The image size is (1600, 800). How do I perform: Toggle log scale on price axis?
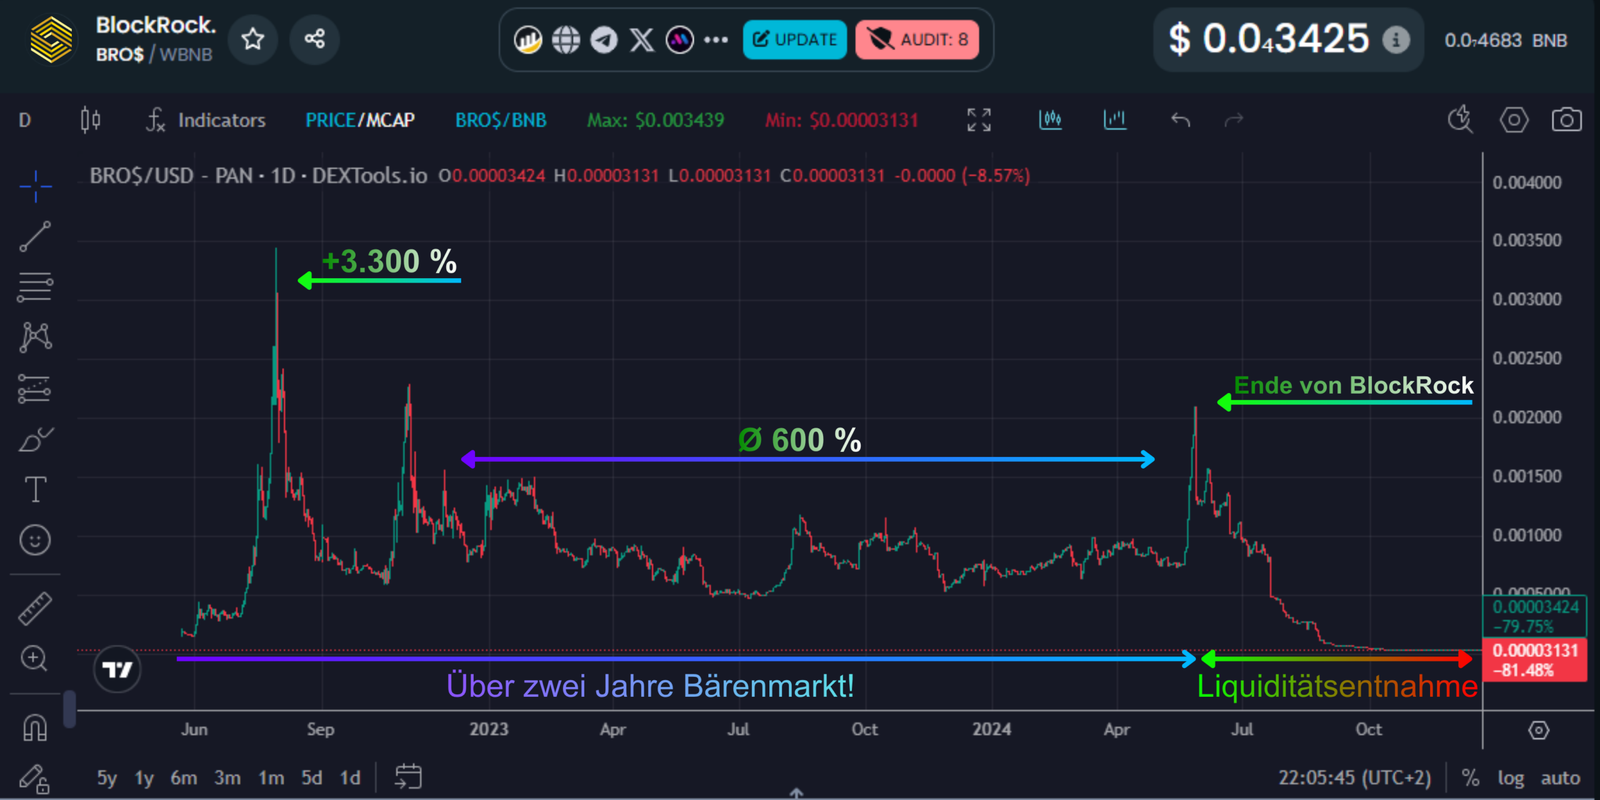pyautogui.click(x=1510, y=778)
